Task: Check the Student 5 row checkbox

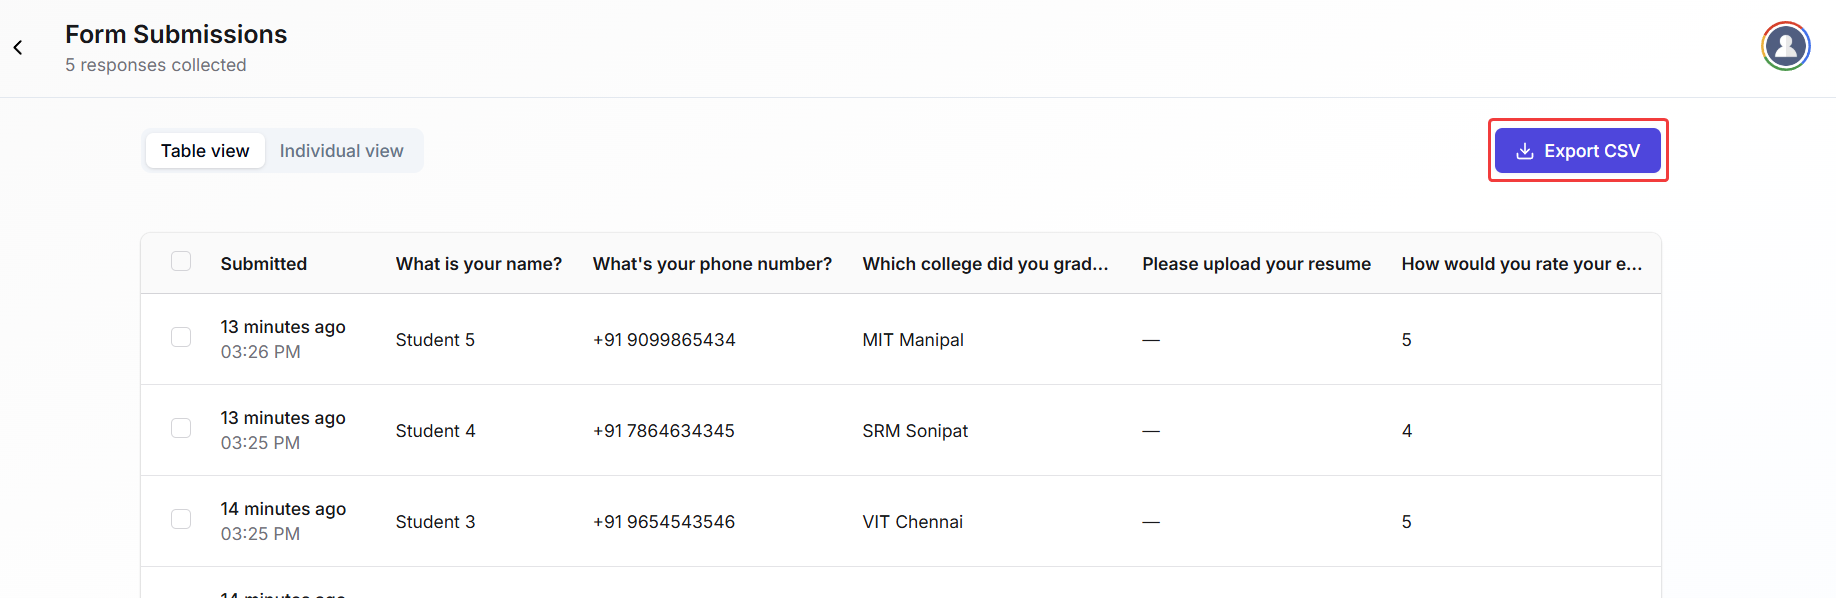Action: 181,338
